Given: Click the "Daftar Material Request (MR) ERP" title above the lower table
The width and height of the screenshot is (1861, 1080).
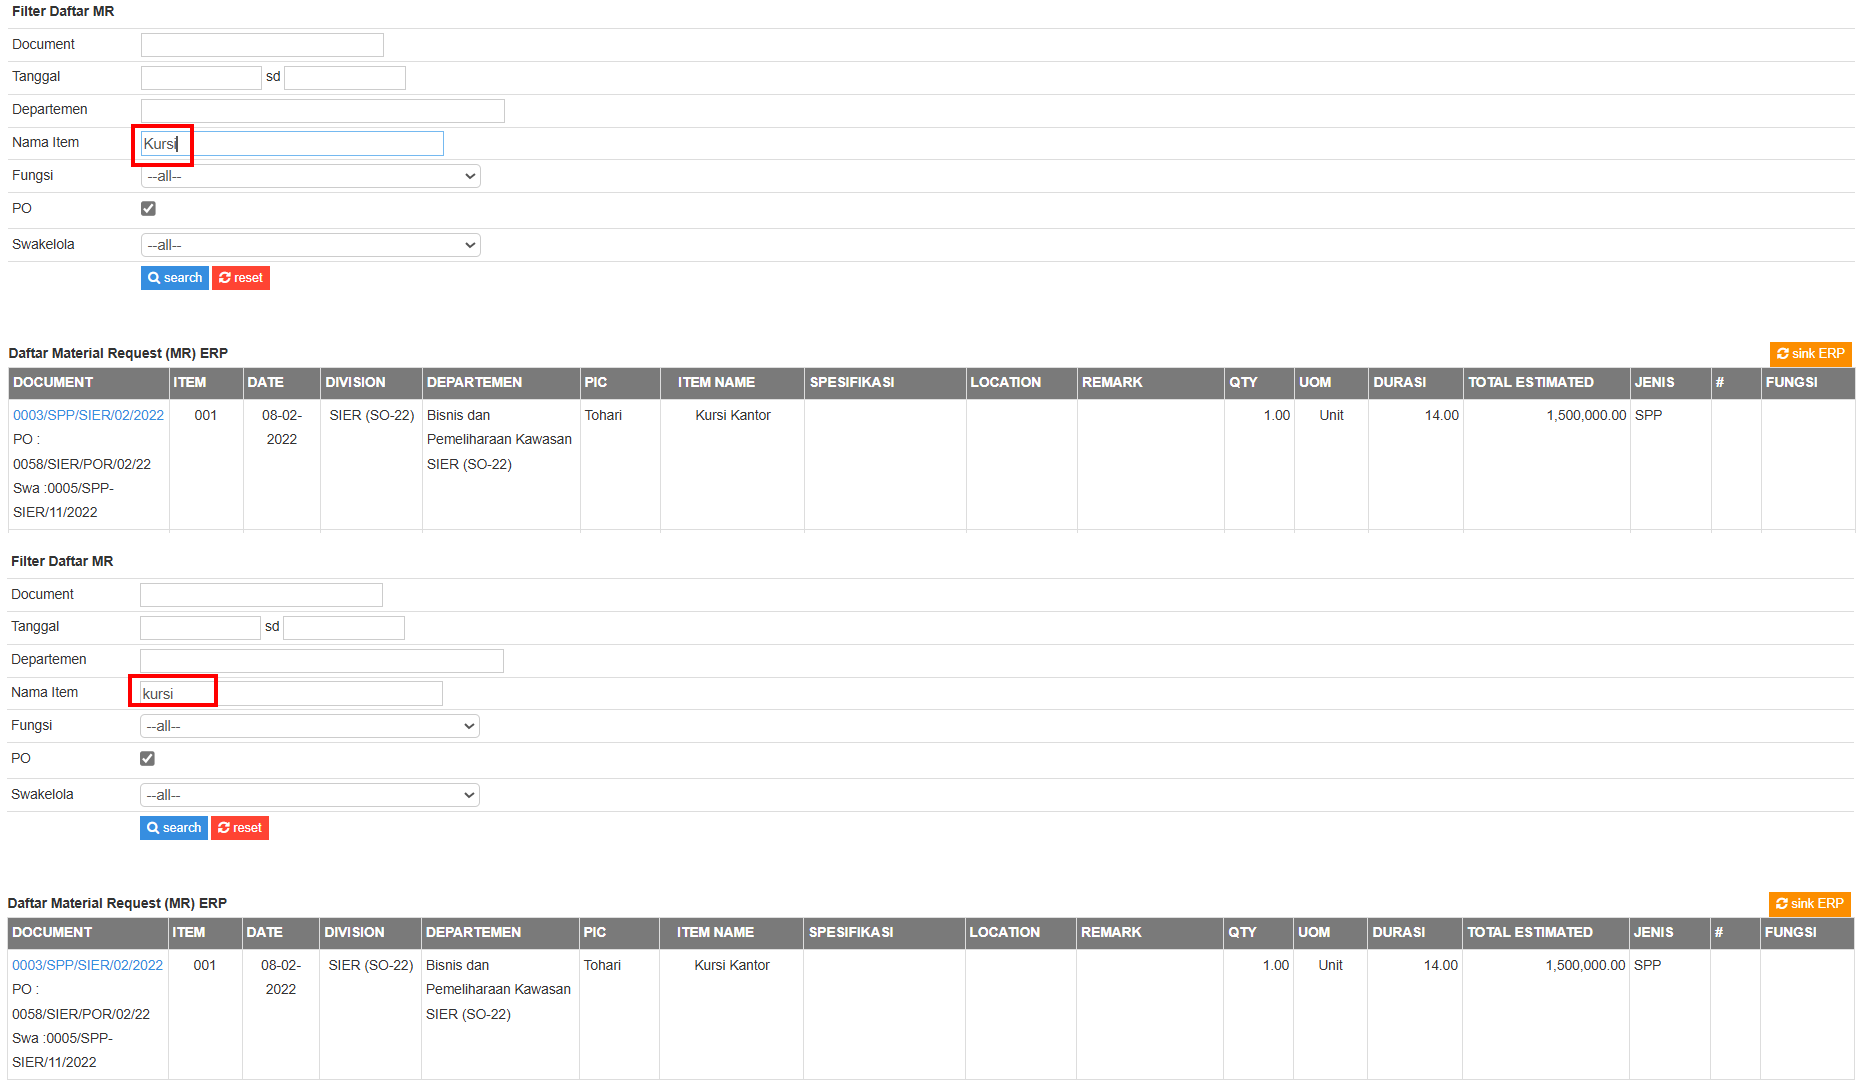Looking at the screenshot, I should pyautogui.click(x=117, y=903).
